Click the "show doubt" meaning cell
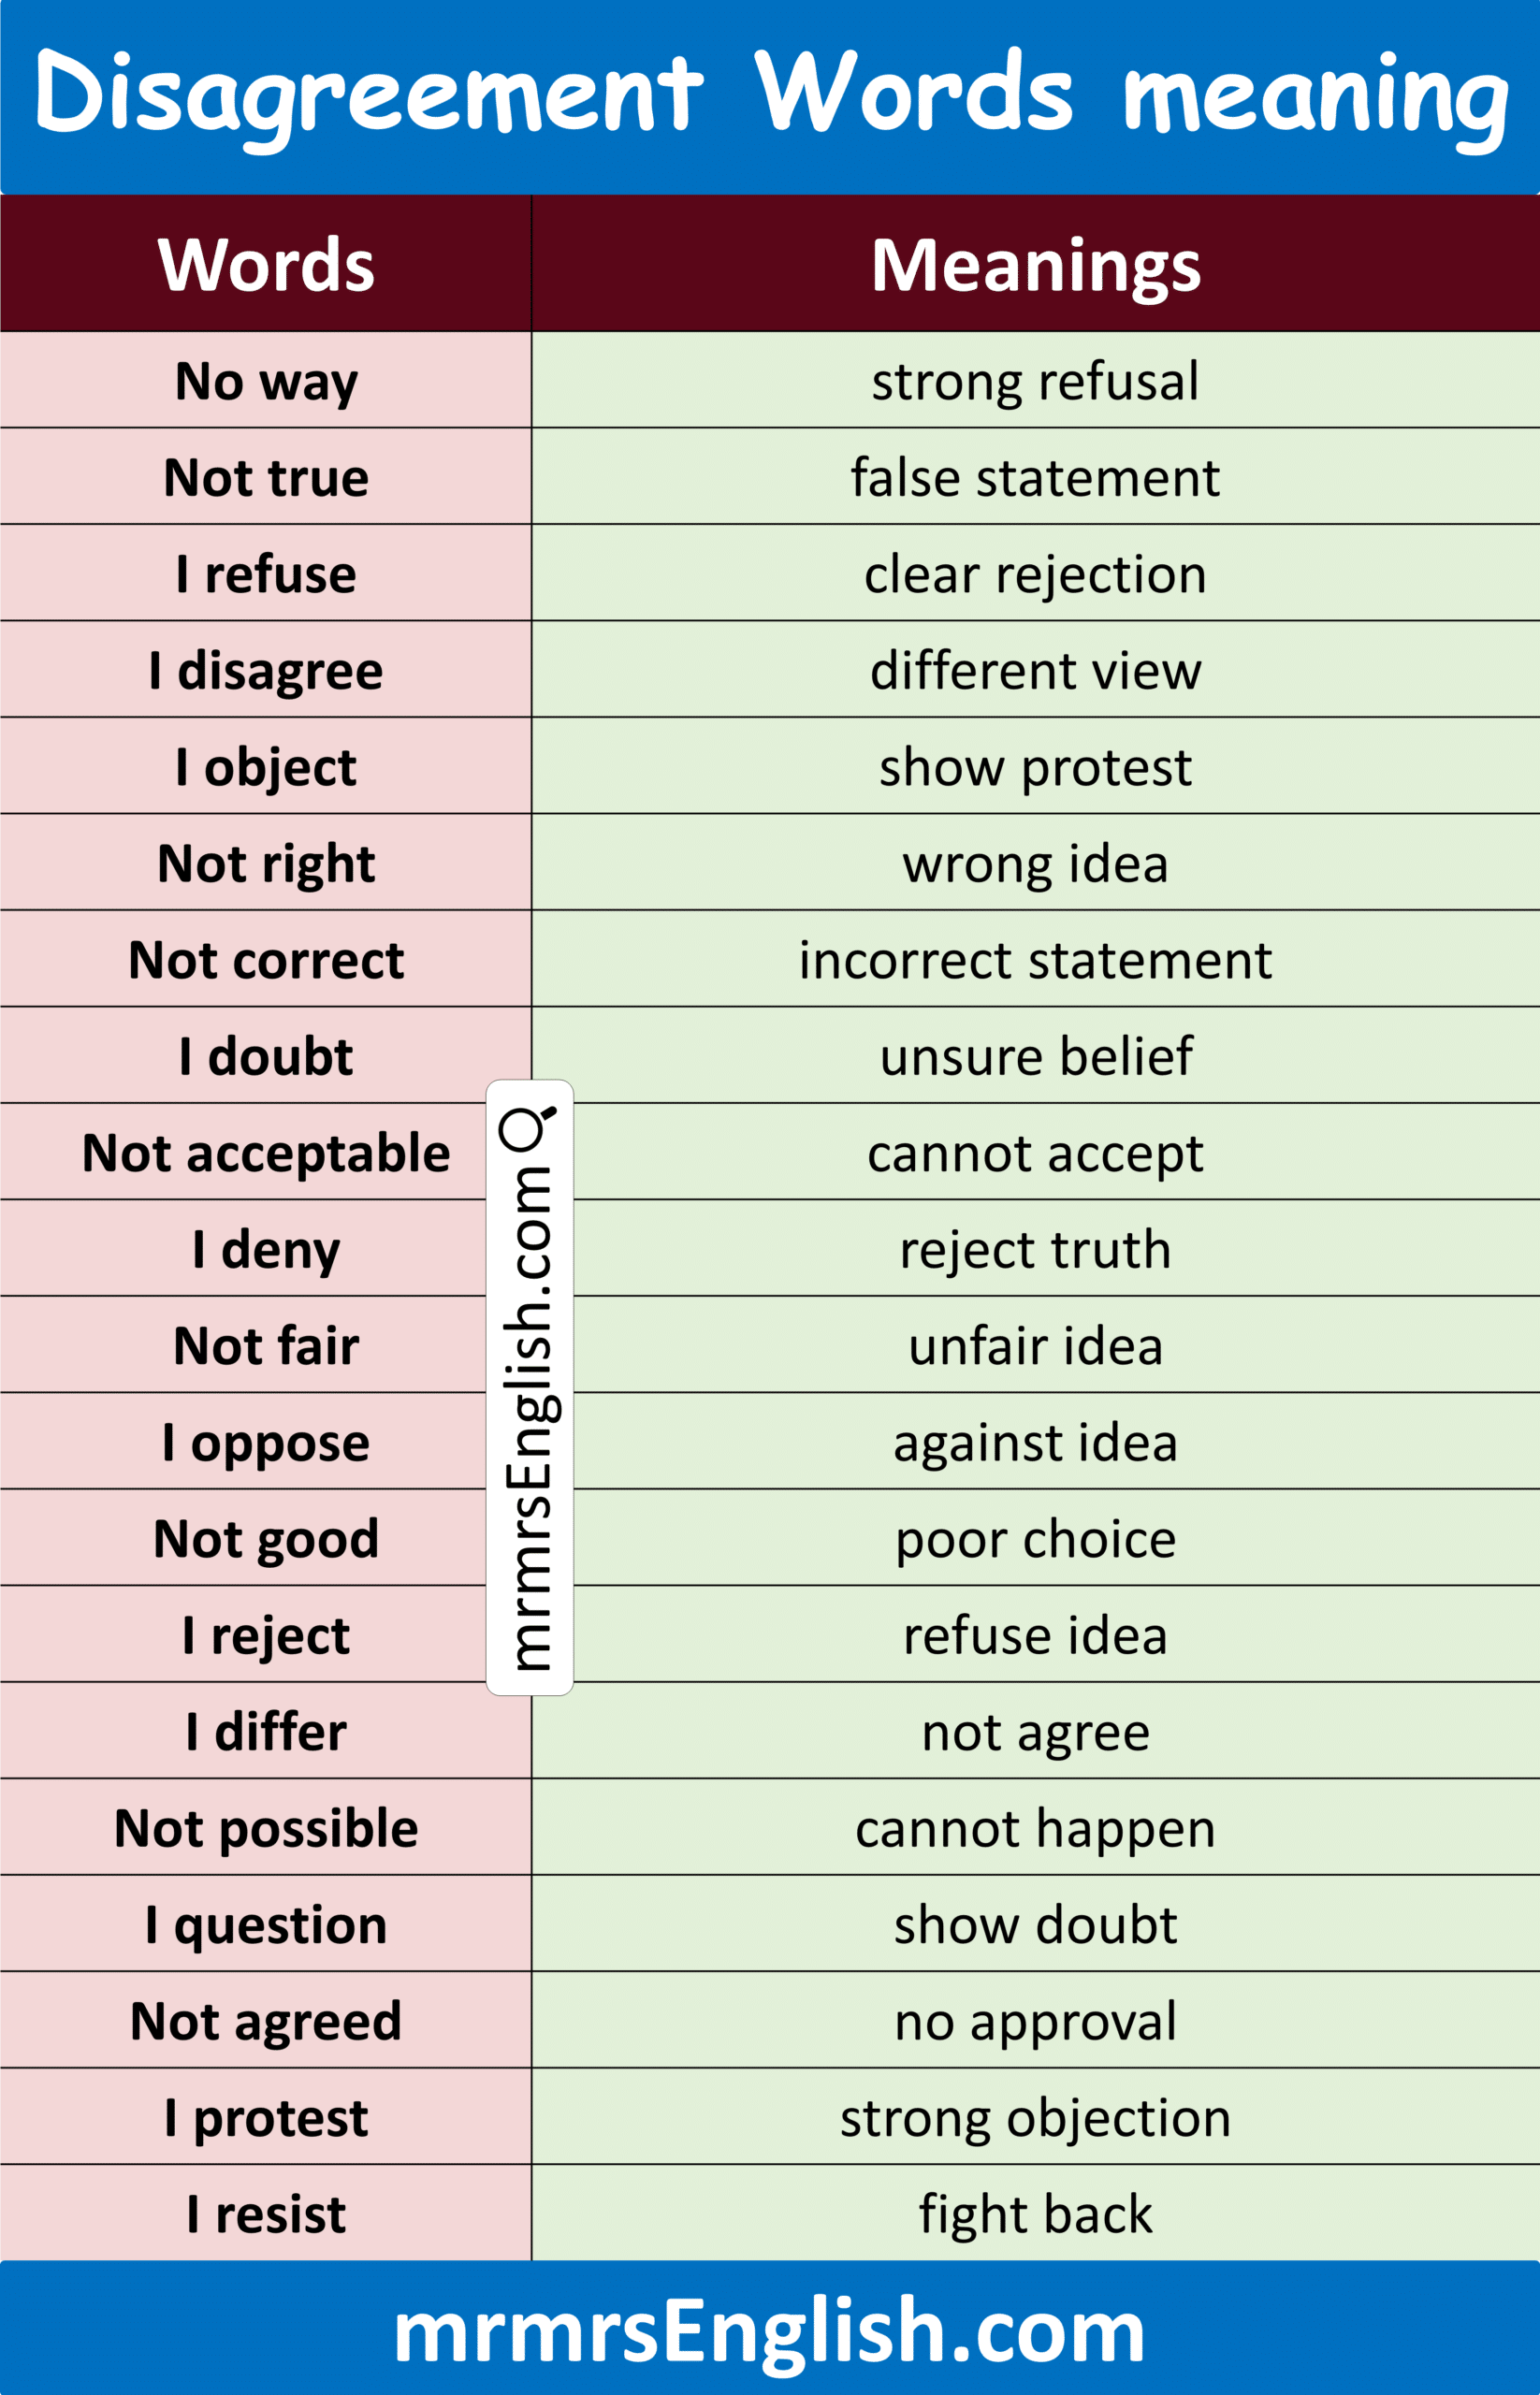 coord(1035,1925)
